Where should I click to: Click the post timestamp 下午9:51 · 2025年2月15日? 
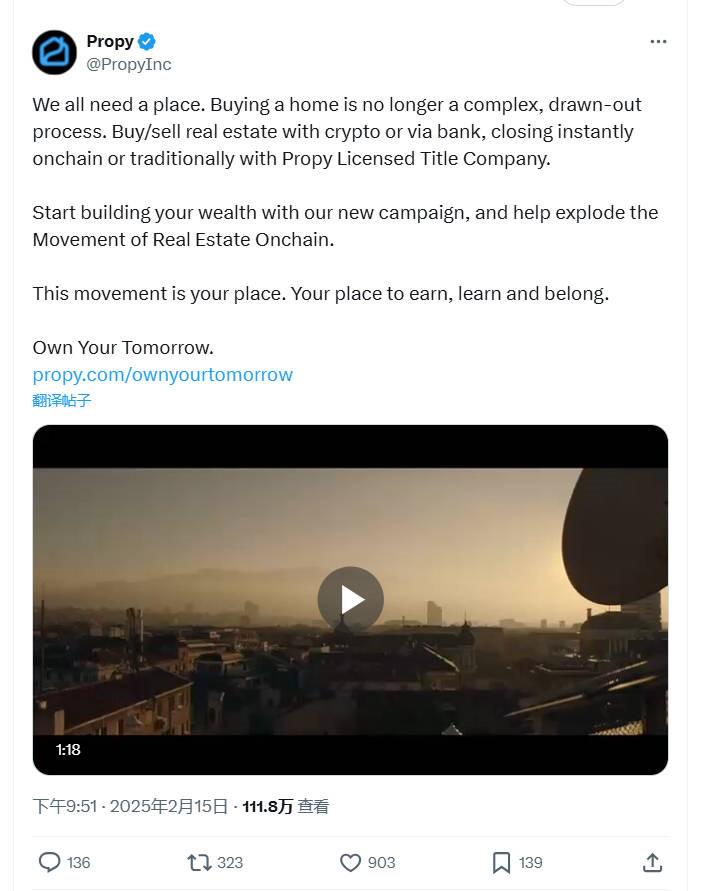[130, 806]
